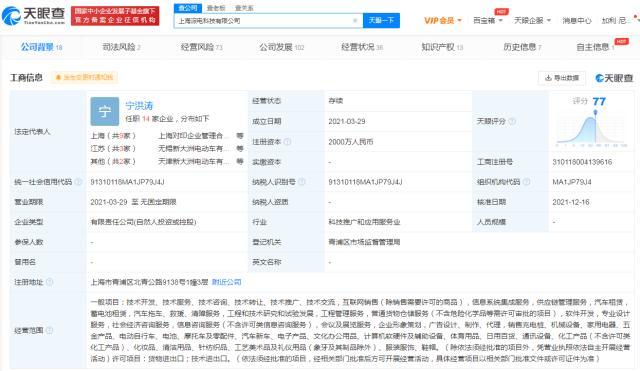Expand the 百宝箱 dropdown
The width and height of the screenshot is (640, 371).
[487, 20]
